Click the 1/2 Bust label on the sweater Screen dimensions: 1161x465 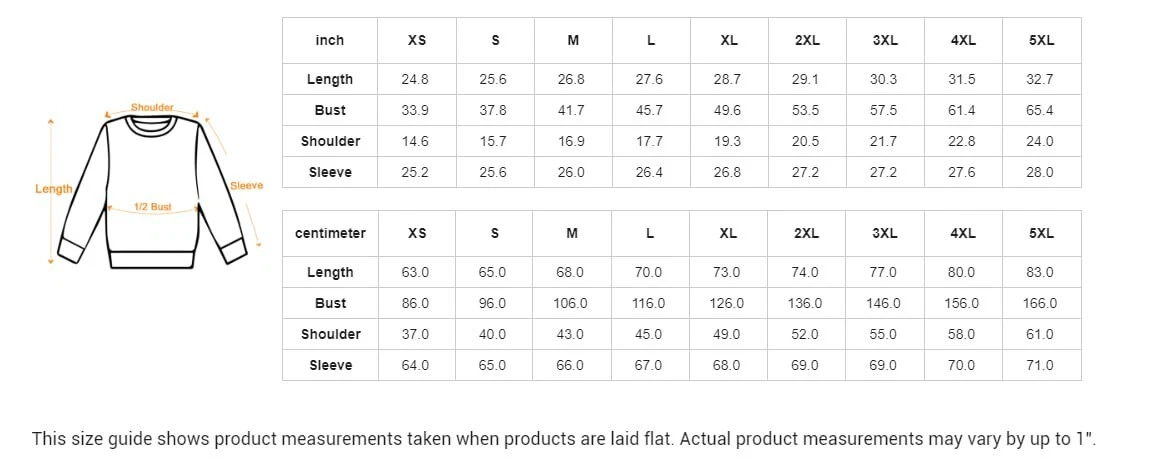pyautogui.click(x=153, y=207)
